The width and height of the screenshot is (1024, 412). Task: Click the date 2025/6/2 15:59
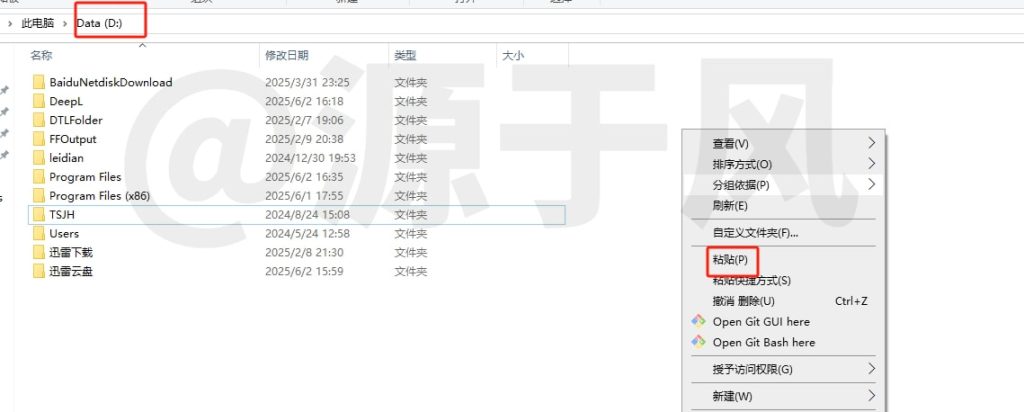(x=304, y=272)
